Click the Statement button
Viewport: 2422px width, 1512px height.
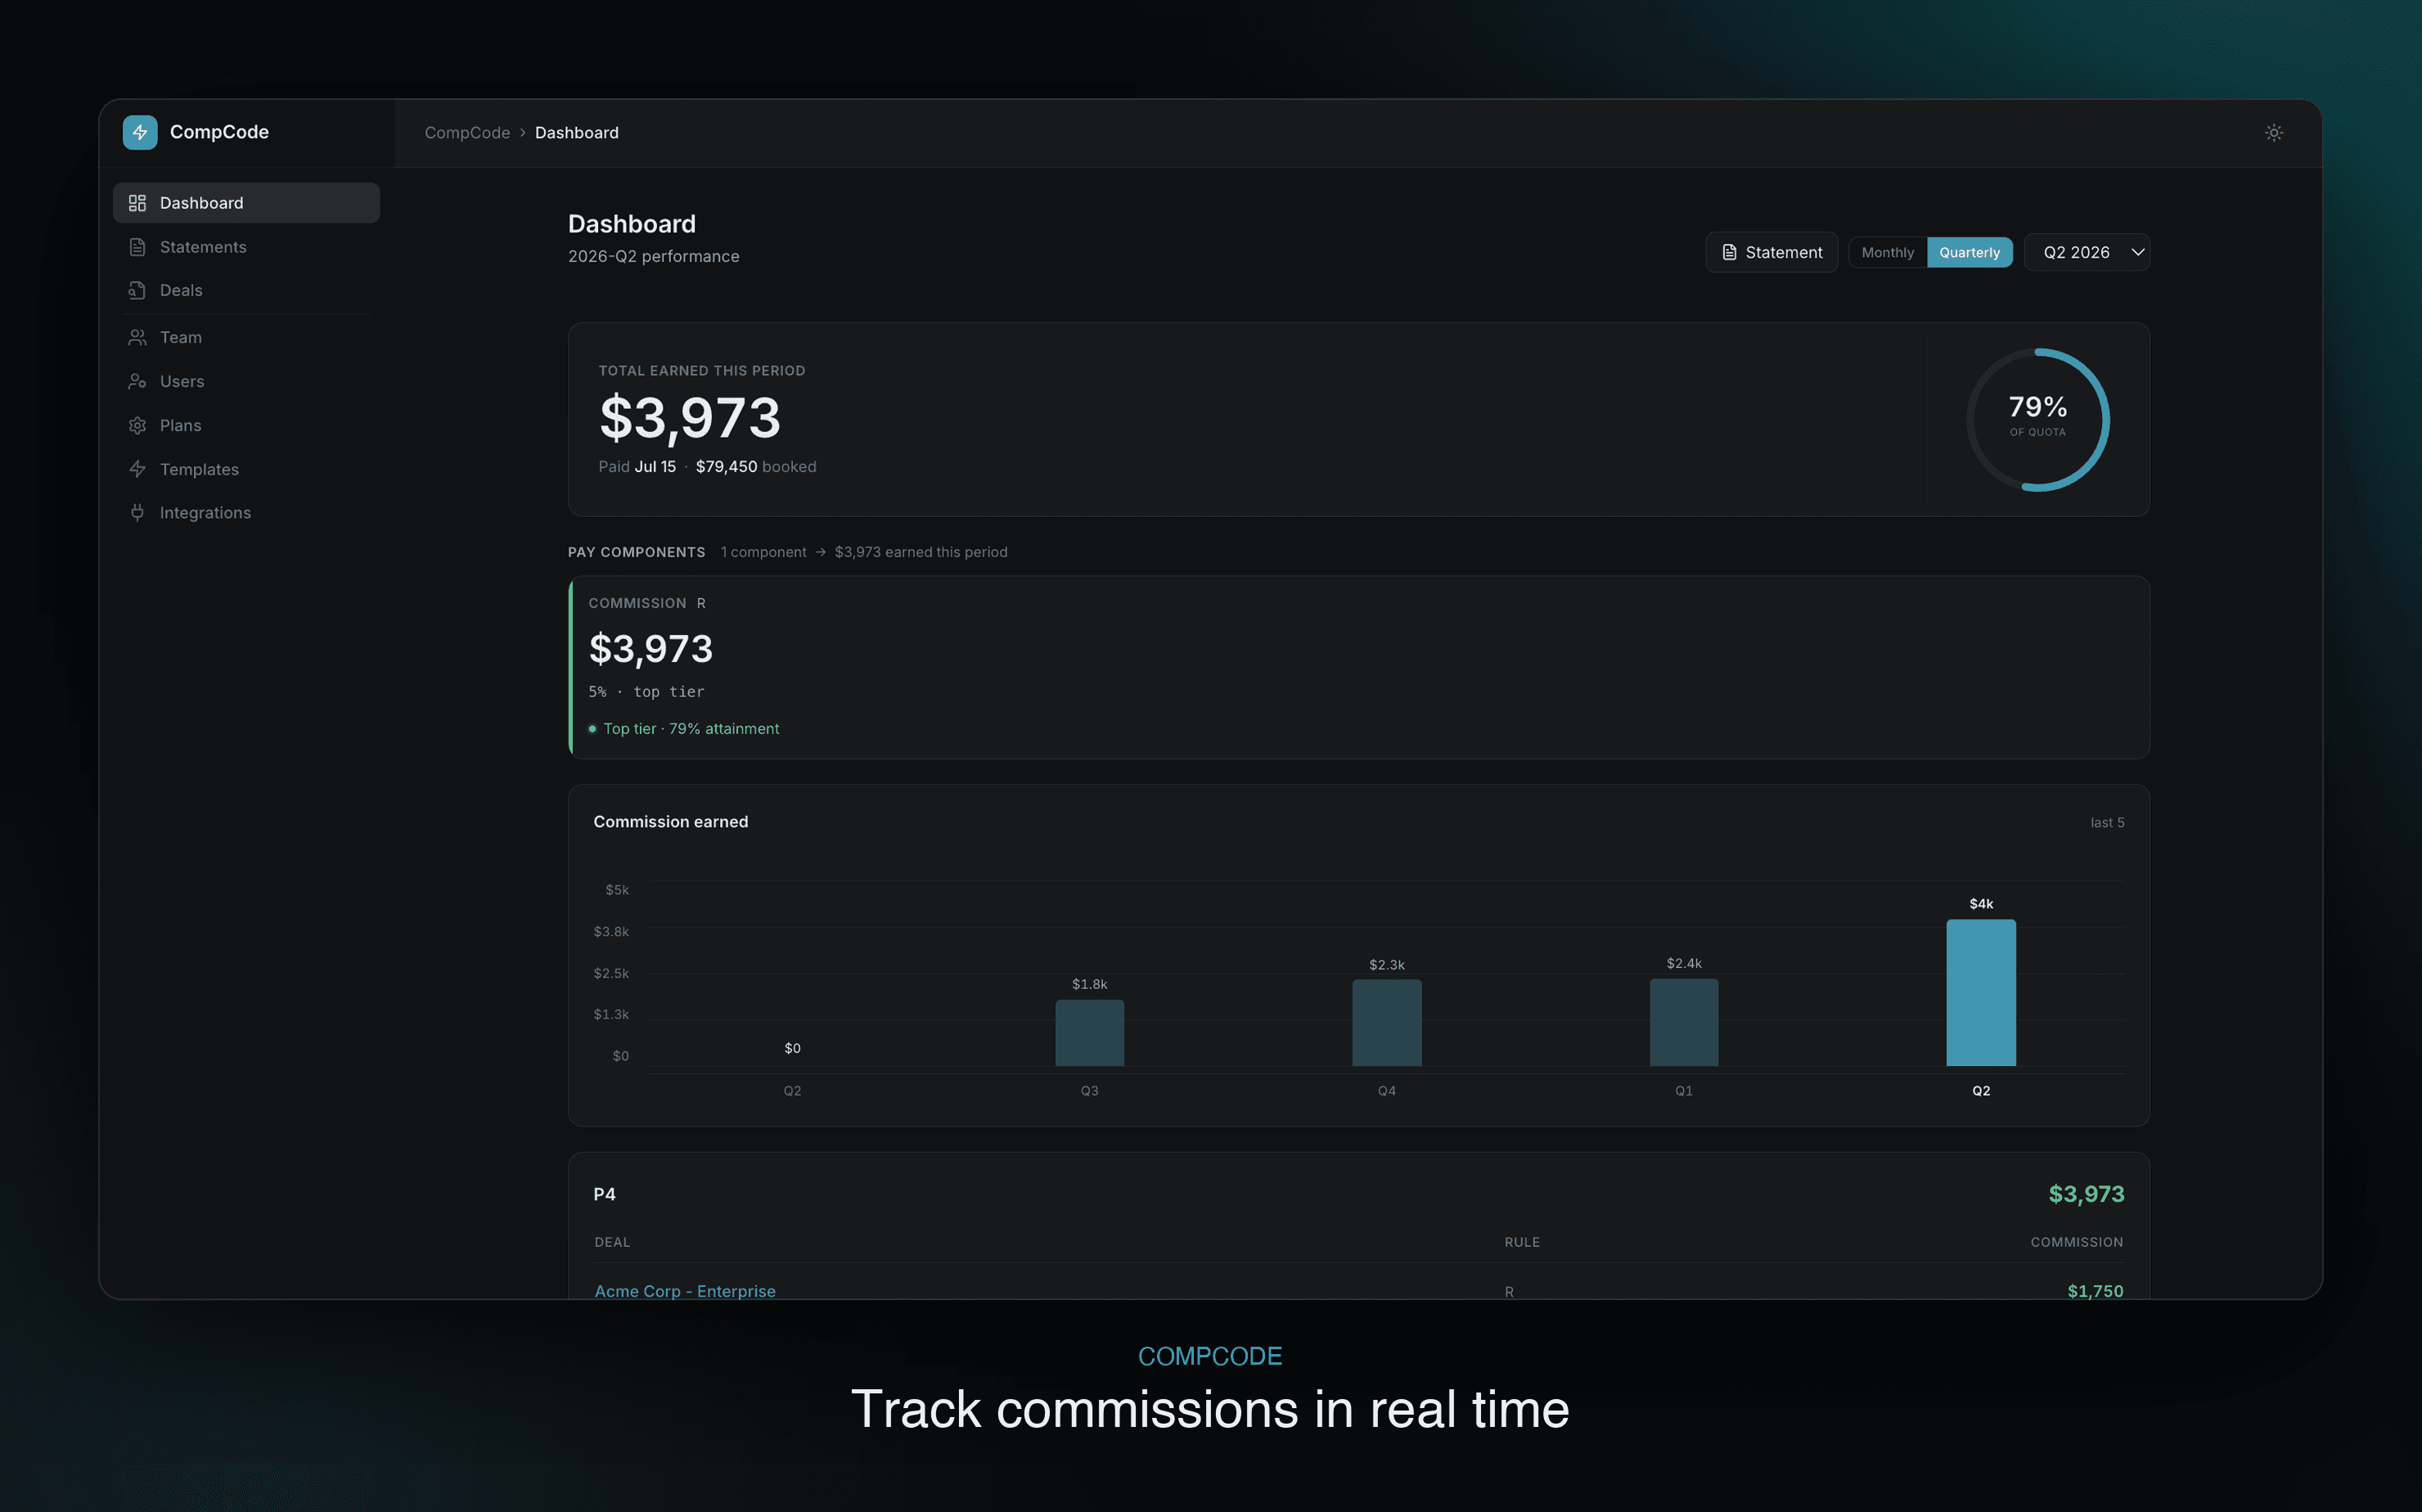coord(1771,252)
